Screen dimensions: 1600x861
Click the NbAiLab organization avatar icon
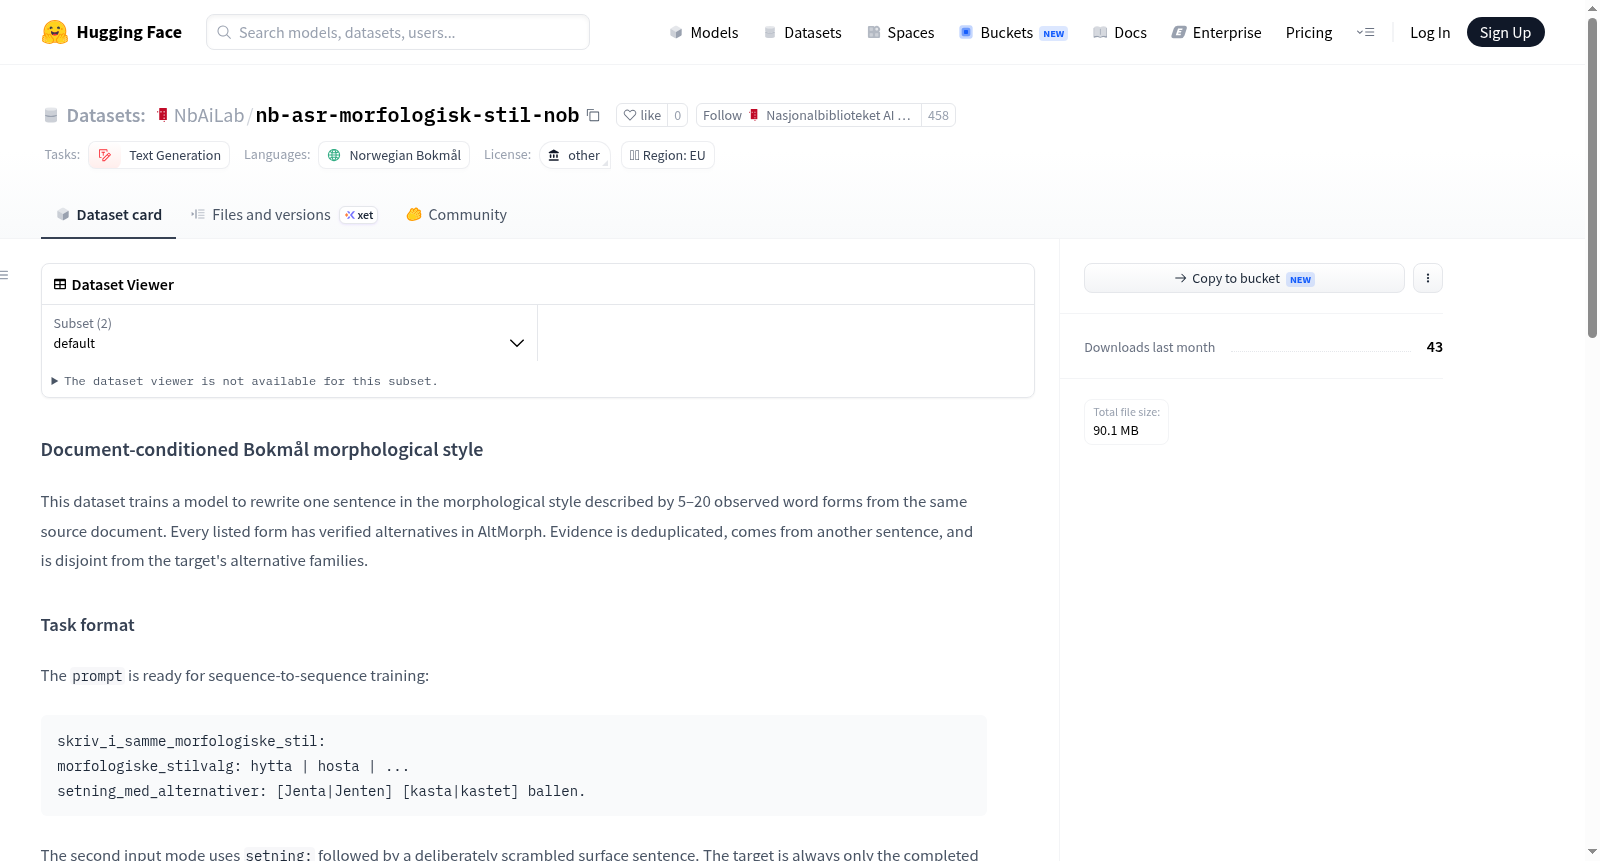click(163, 115)
